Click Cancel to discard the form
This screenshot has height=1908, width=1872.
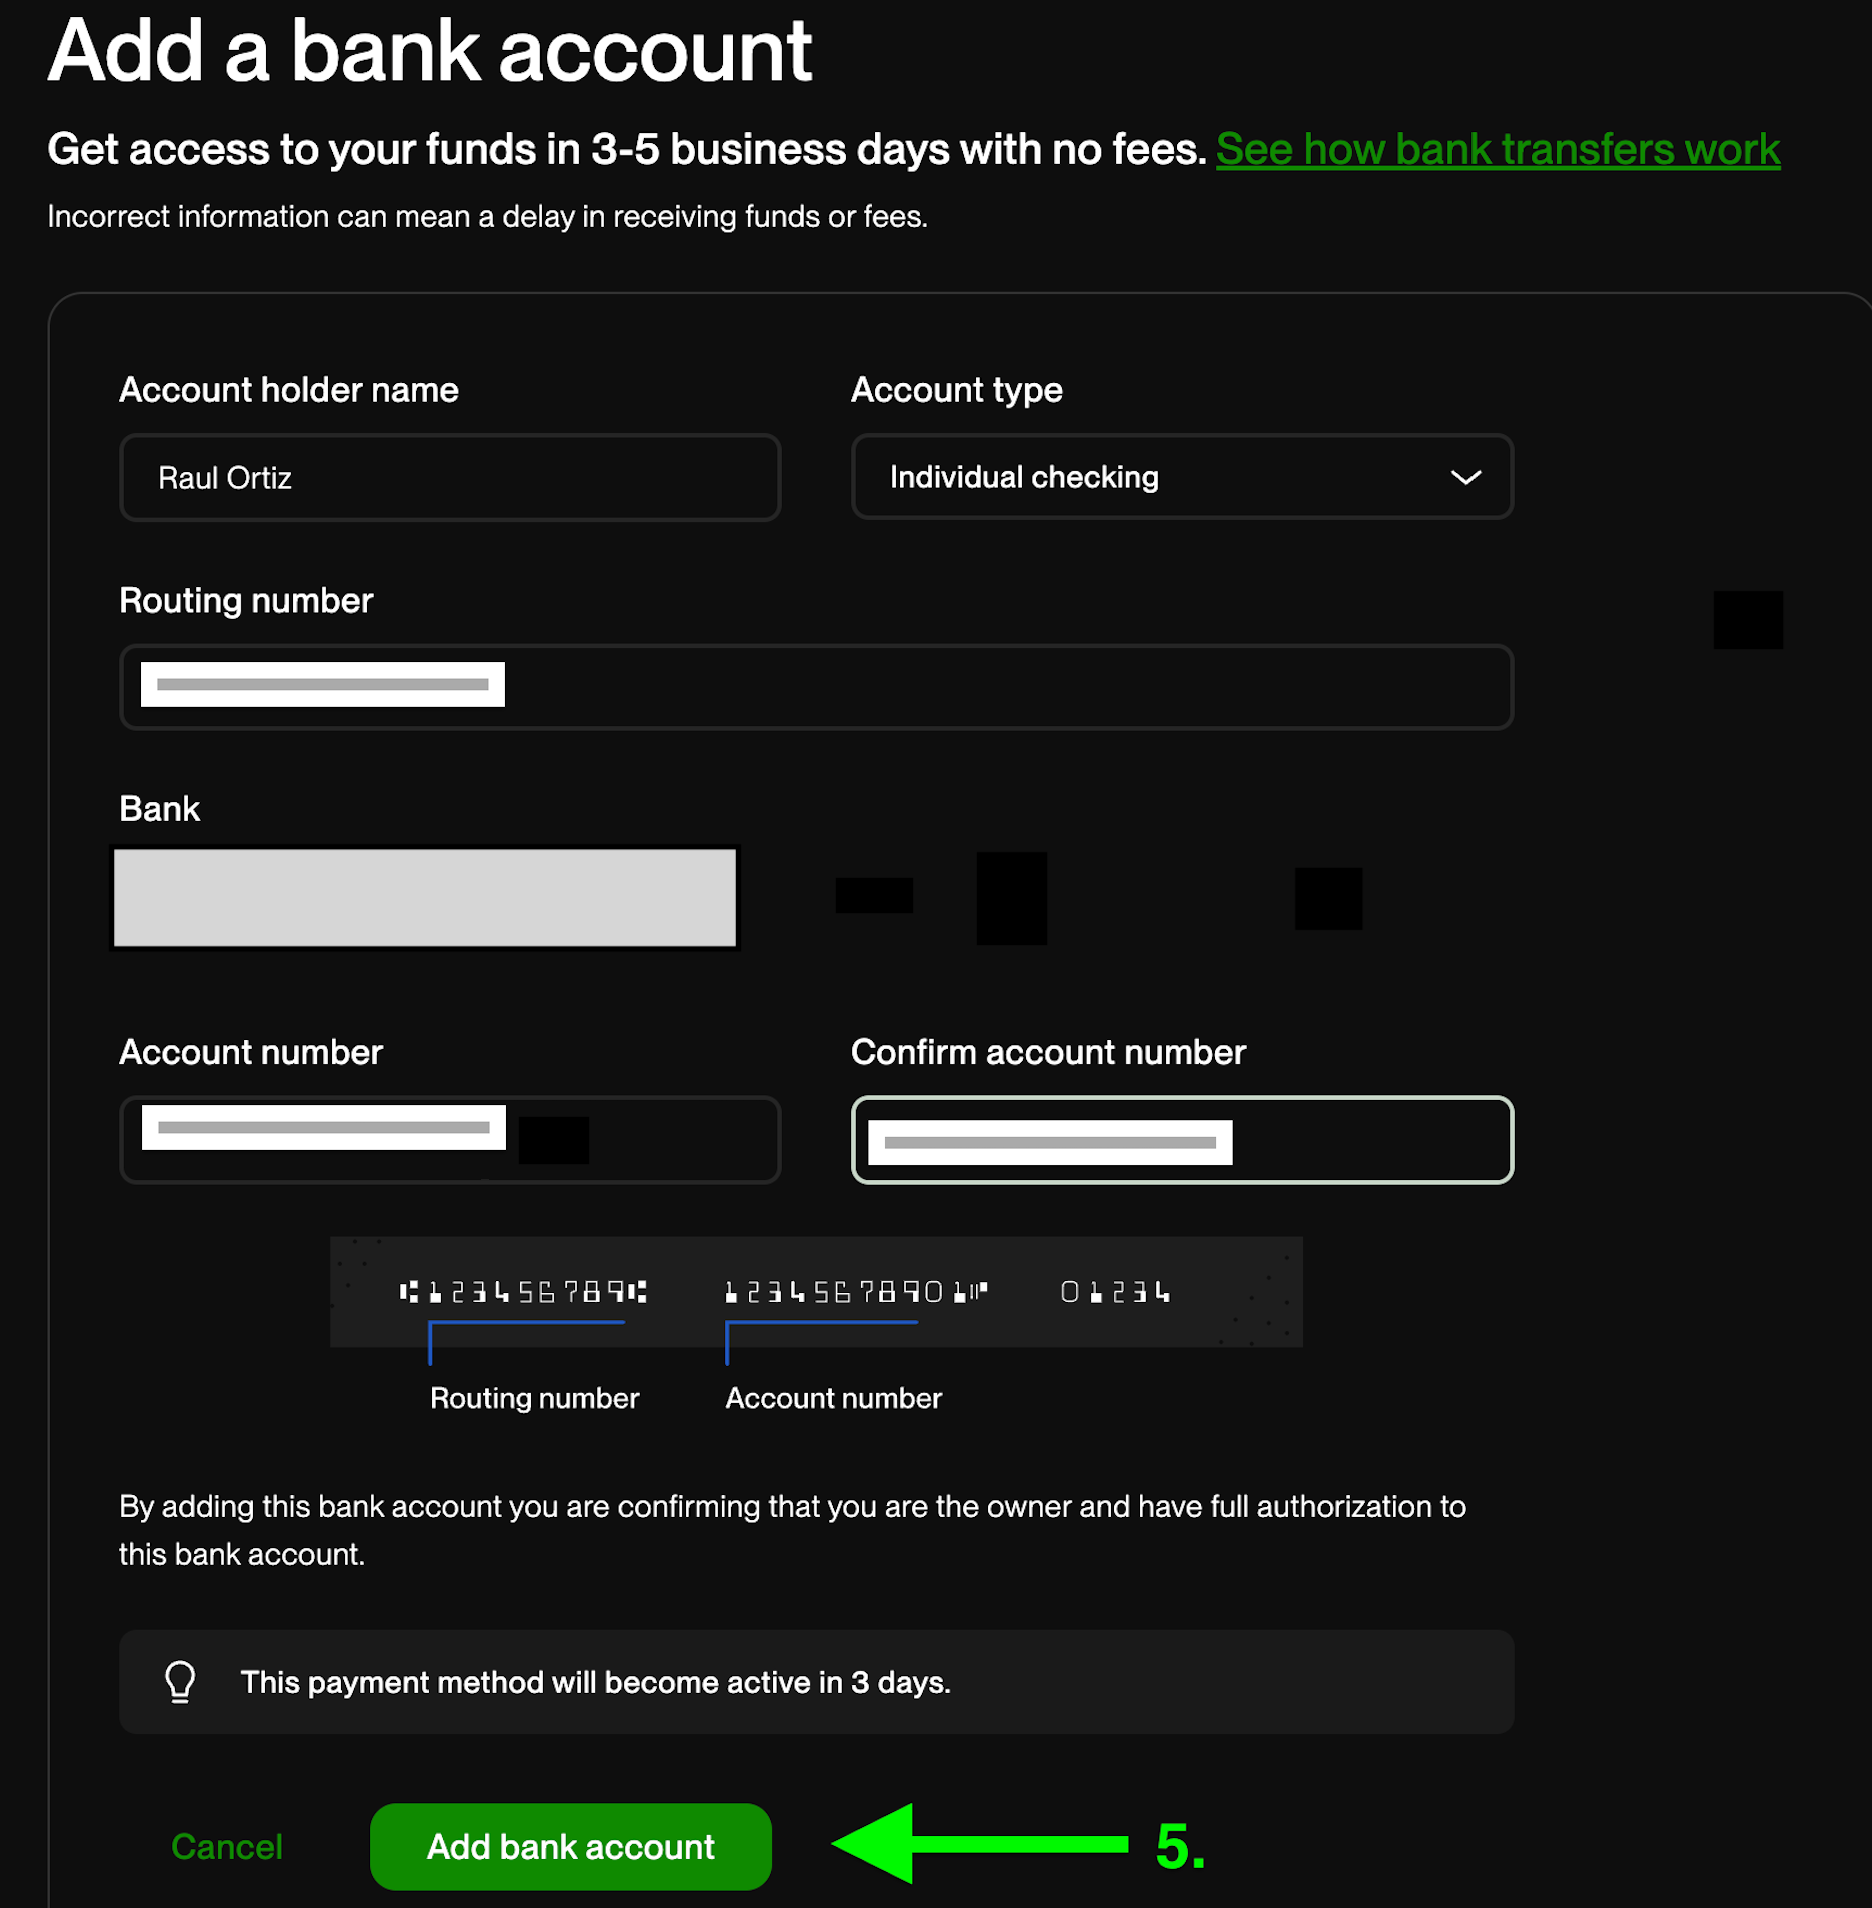coord(227,1846)
